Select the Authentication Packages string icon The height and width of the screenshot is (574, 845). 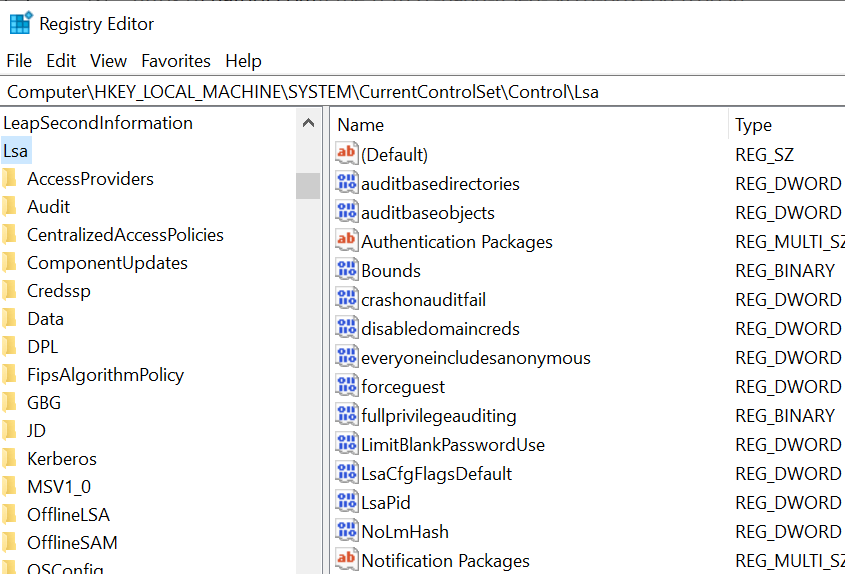tap(347, 241)
